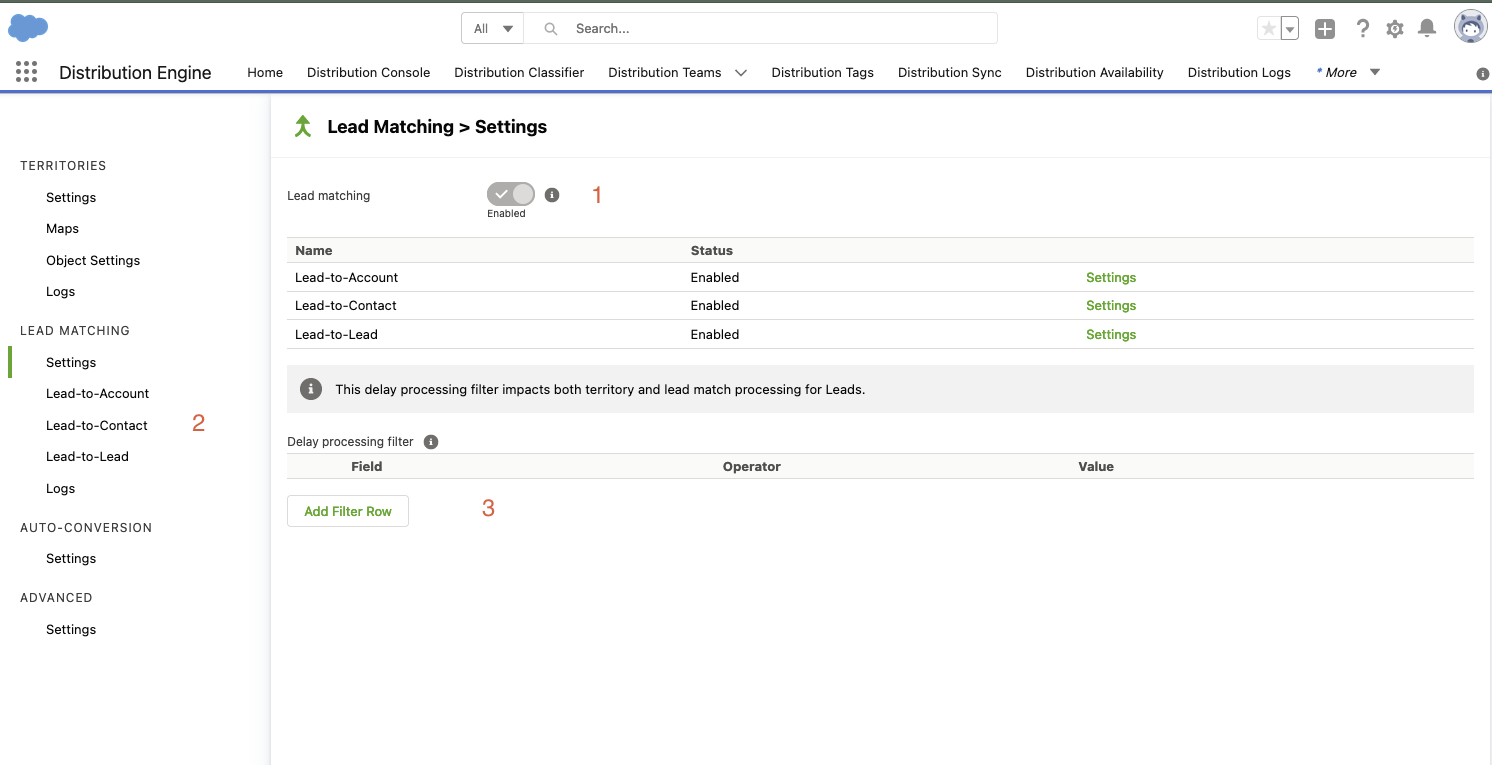
Task: Click the Operator column header
Action: coord(752,467)
